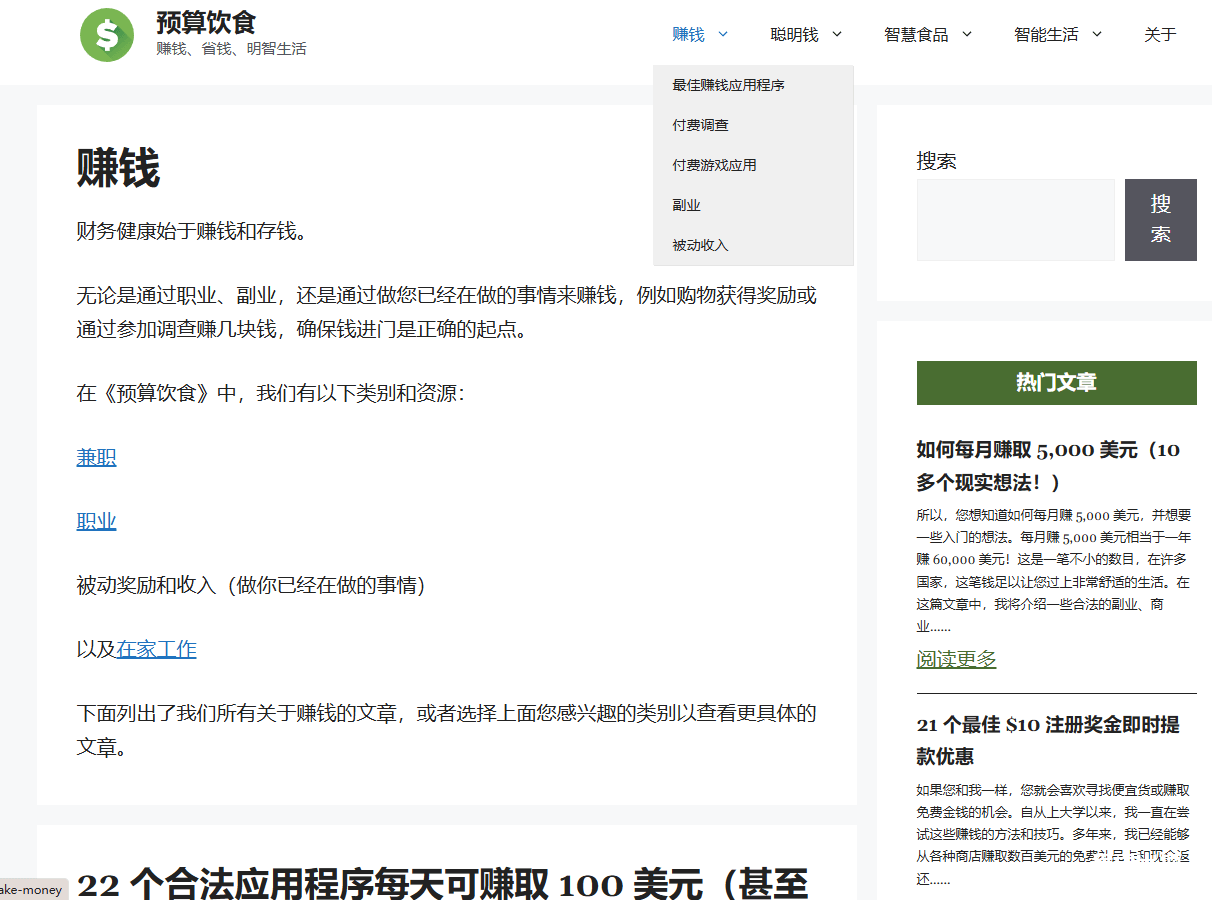Go to the 关于 page
The height and width of the screenshot is (900, 1212).
(x=1160, y=35)
